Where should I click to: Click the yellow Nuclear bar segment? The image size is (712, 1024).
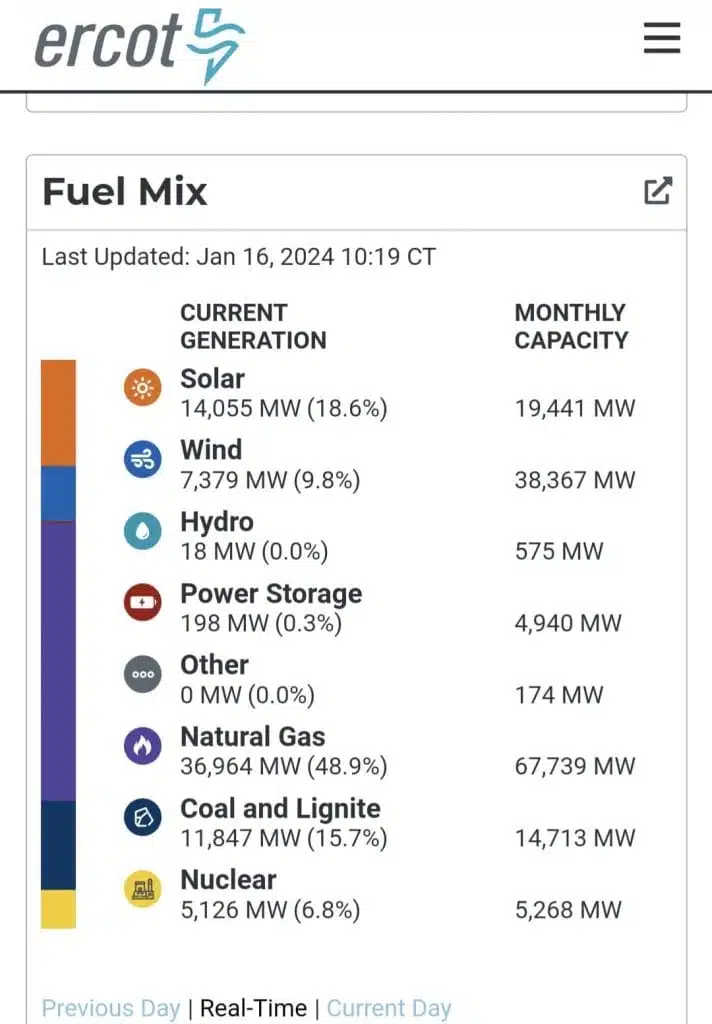(58, 909)
